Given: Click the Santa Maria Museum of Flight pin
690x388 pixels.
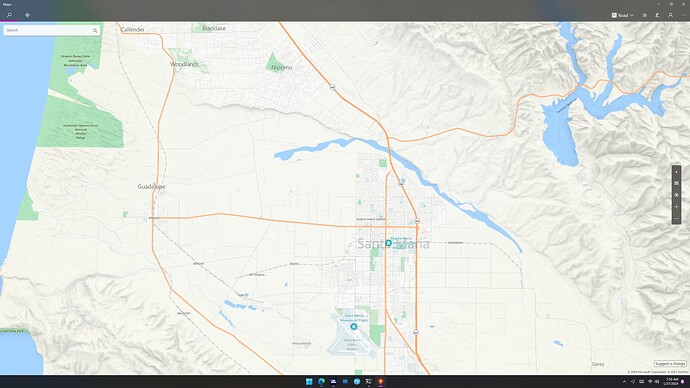Looking at the screenshot, I should (x=353, y=327).
